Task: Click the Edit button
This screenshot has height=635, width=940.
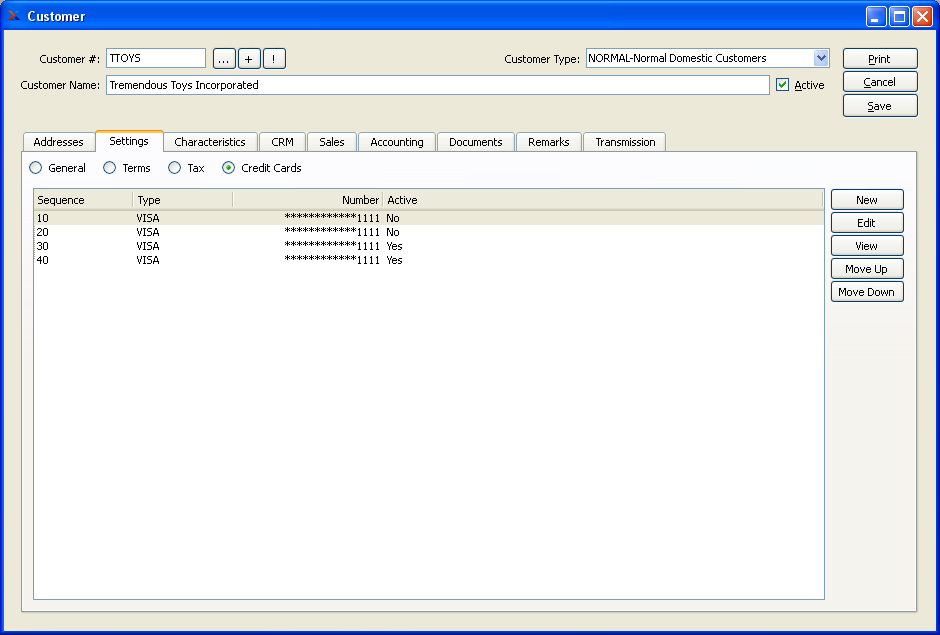Action: point(867,223)
